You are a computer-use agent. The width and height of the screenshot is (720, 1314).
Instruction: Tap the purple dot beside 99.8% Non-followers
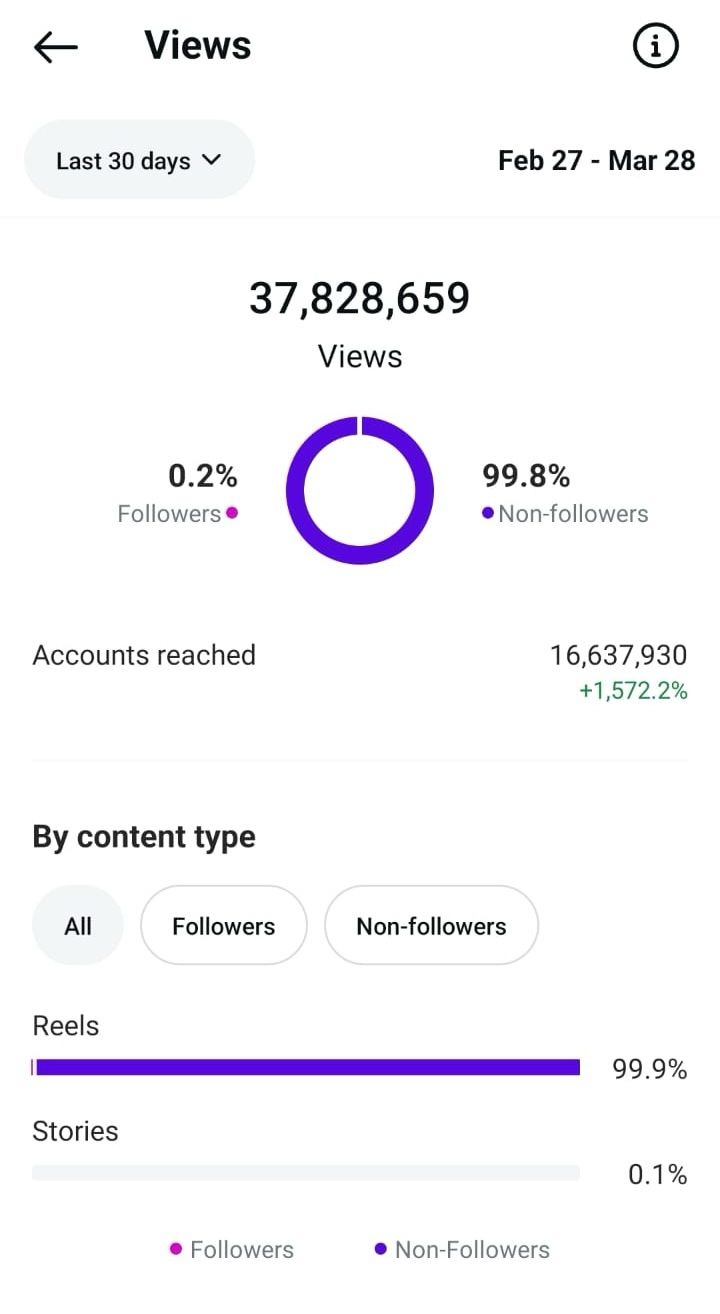click(488, 513)
